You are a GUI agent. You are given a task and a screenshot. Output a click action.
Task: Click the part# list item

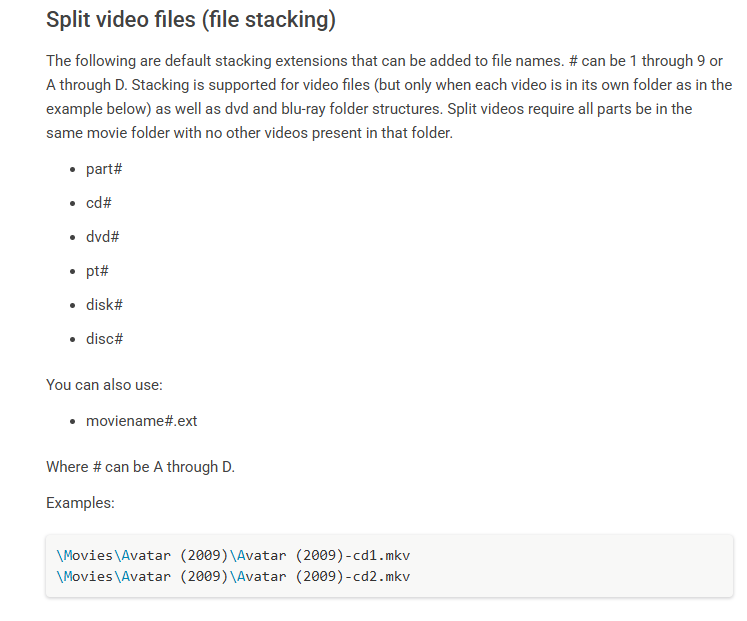click(x=104, y=169)
